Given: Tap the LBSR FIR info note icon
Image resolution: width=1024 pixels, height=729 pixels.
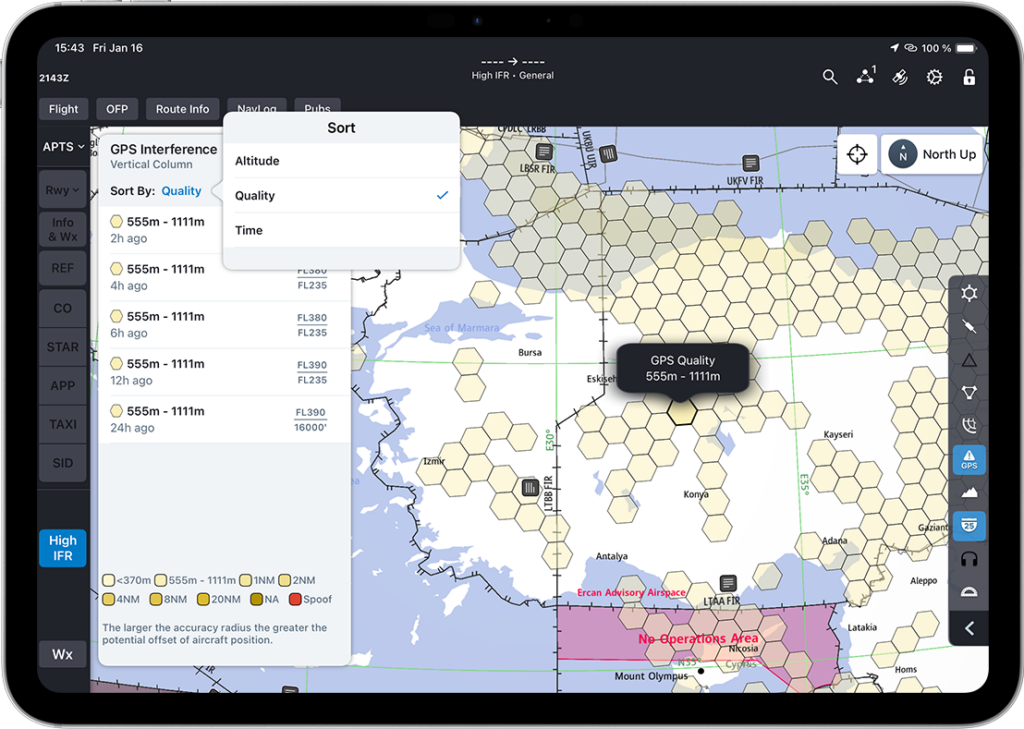Looking at the screenshot, I should pyautogui.click(x=543, y=152).
